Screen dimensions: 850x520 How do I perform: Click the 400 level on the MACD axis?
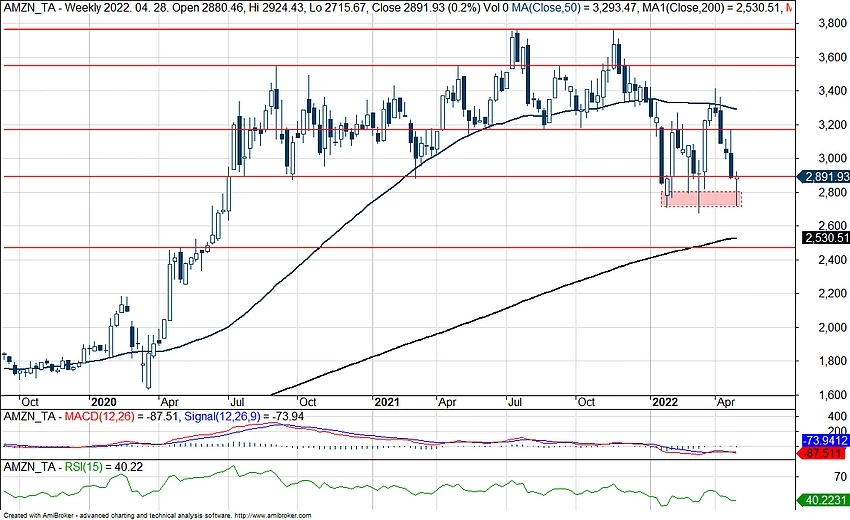[x=838, y=416]
